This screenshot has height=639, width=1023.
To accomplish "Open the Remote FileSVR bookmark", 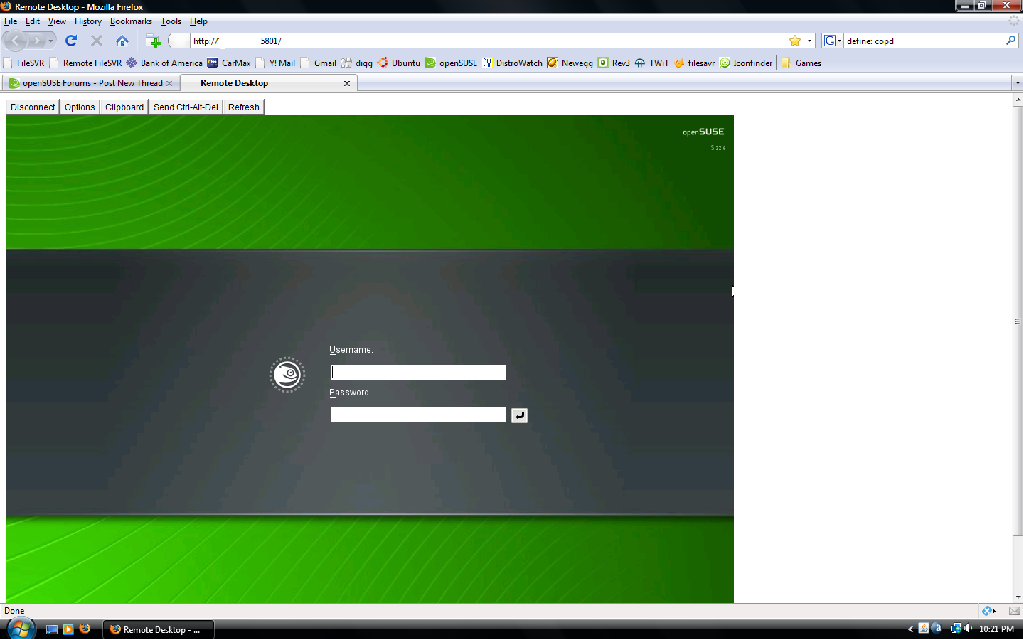I will pyautogui.click(x=85, y=63).
